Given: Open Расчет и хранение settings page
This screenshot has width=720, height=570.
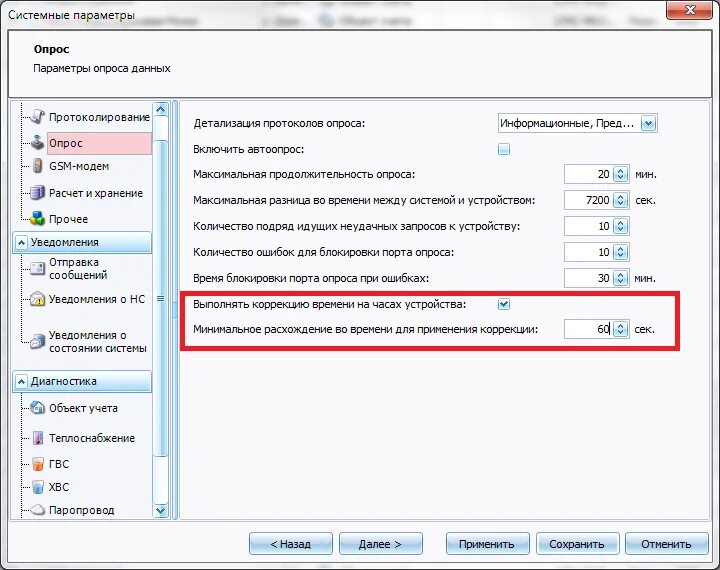Looking at the screenshot, I should pos(96,193).
